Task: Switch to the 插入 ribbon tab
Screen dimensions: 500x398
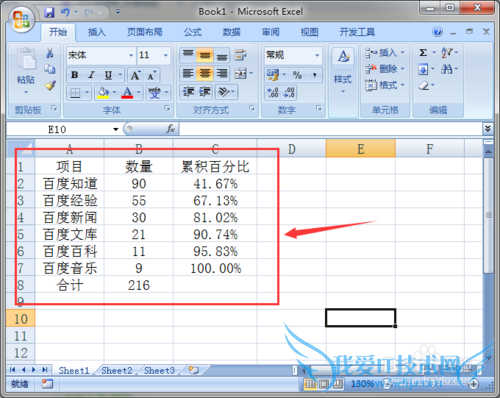Action: pyautogui.click(x=97, y=32)
